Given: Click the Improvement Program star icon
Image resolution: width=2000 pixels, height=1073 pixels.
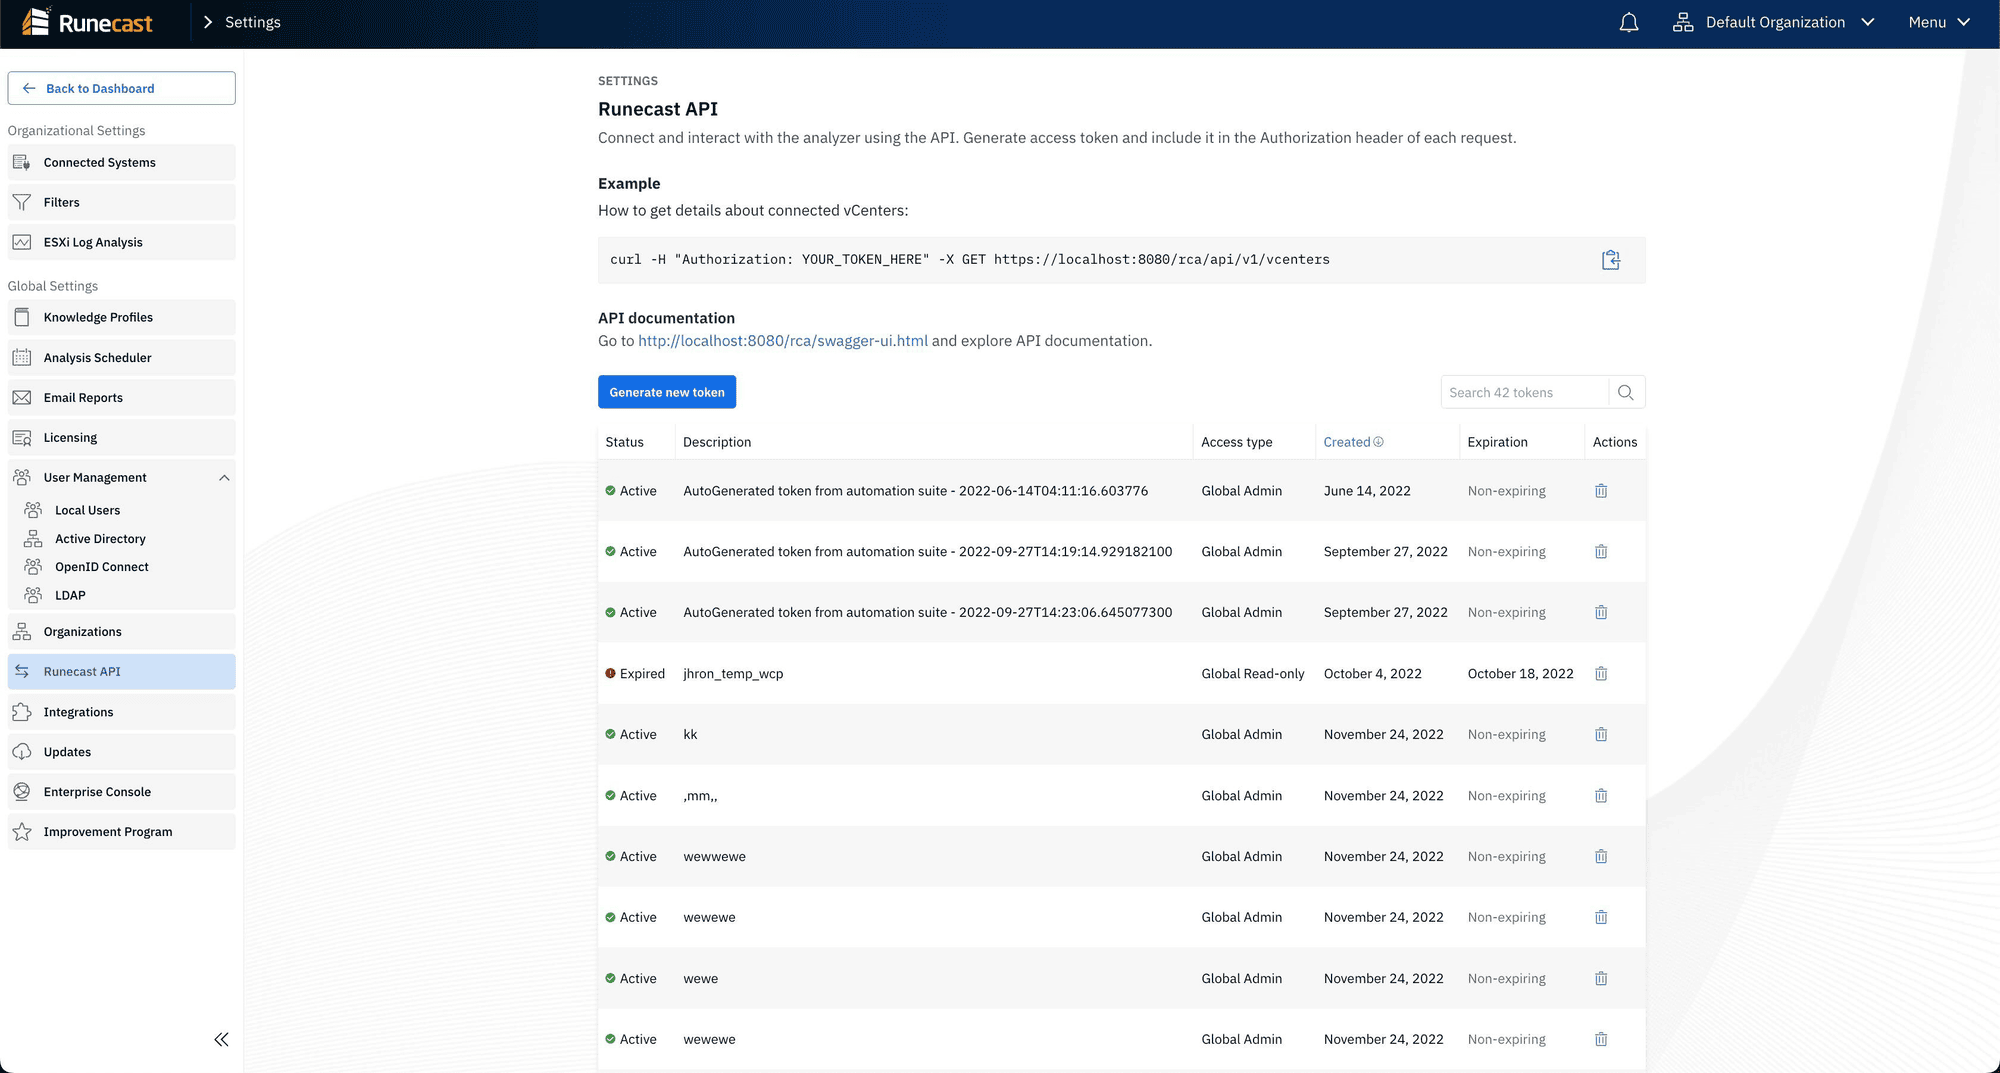Looking at the screenshot, I should [x=22, y=832].
